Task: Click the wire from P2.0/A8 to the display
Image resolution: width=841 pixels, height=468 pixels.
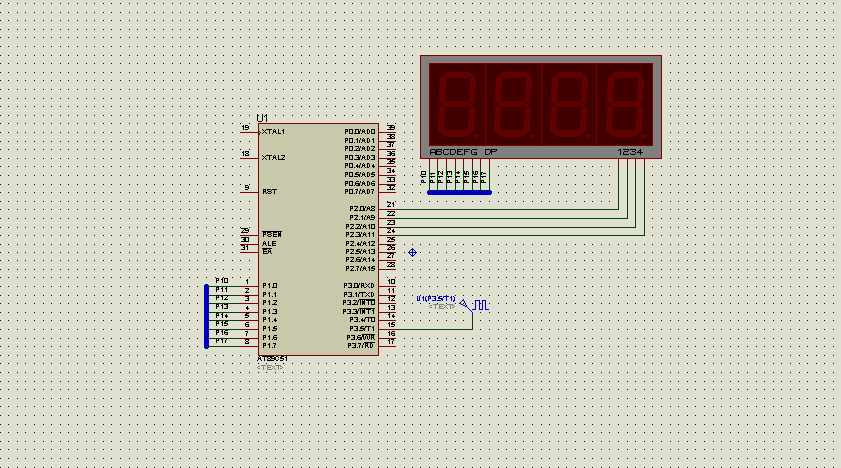Action: [507, 209]
